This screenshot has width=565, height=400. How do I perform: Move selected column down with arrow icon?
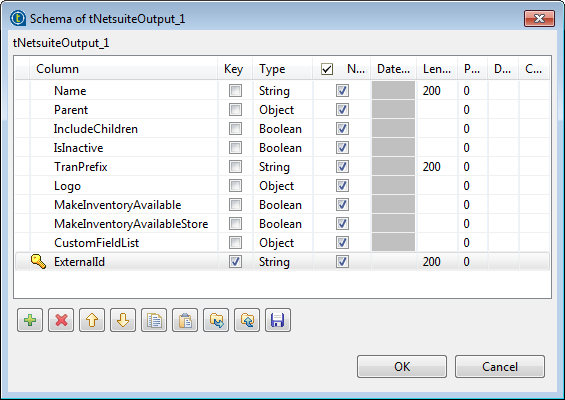coord(123,320)
